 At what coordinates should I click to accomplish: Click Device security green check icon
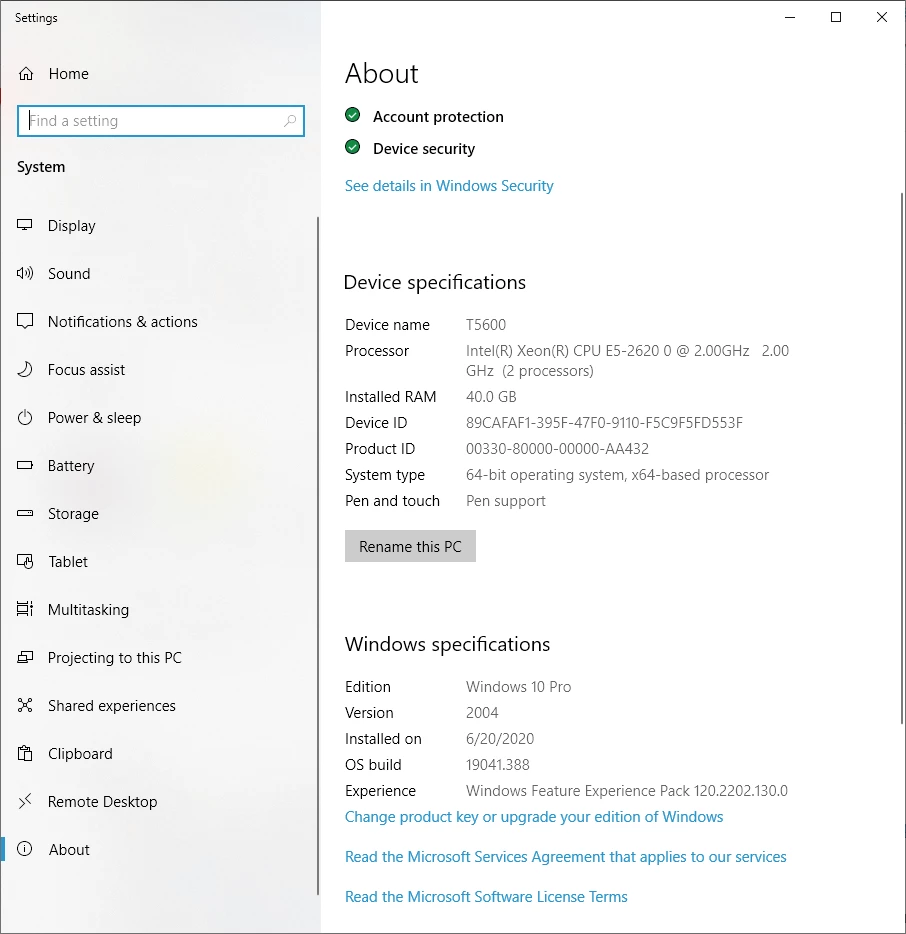coord(353,147)
